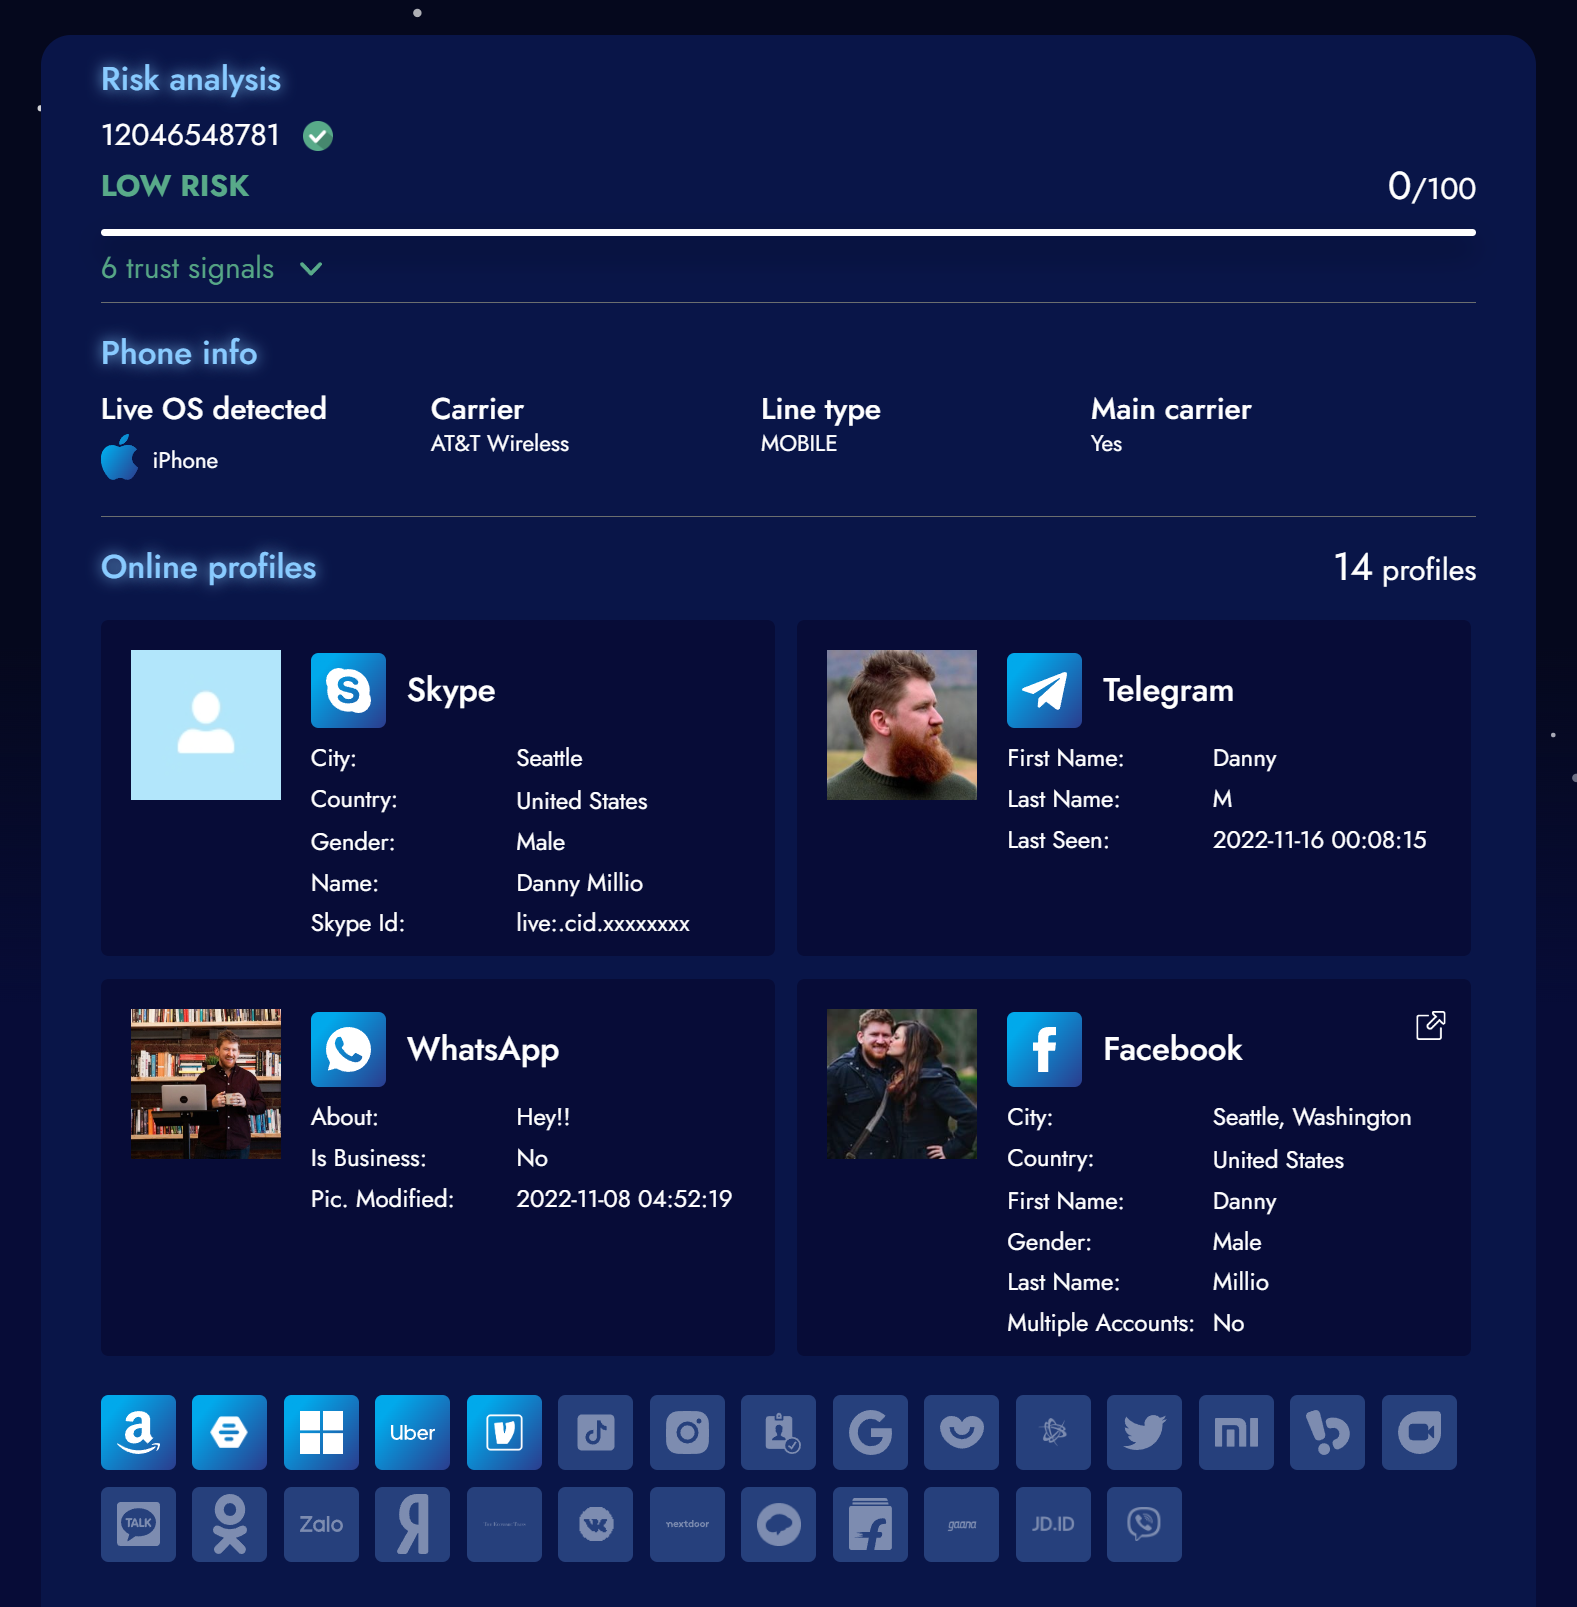Click Skype name Danny Millio
The width and height of the screenshot is (1577, 1607).
point(579,883)
